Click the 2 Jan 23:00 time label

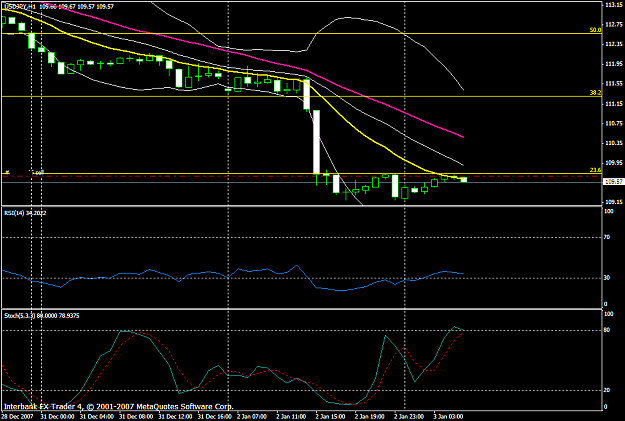tap(409, 417)
